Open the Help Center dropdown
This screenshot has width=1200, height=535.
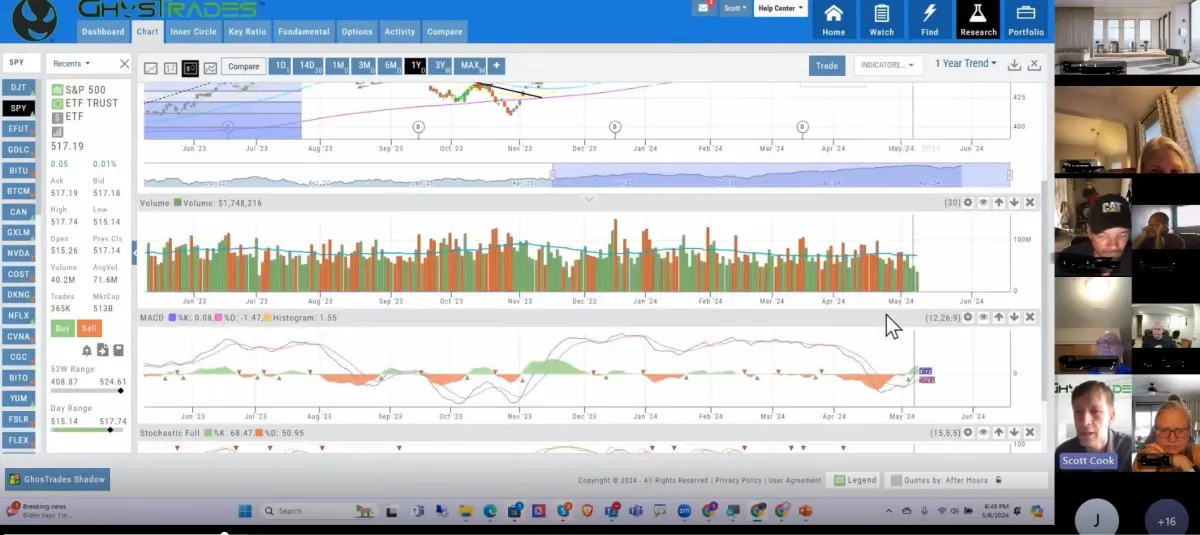click(x=781, y=8)
